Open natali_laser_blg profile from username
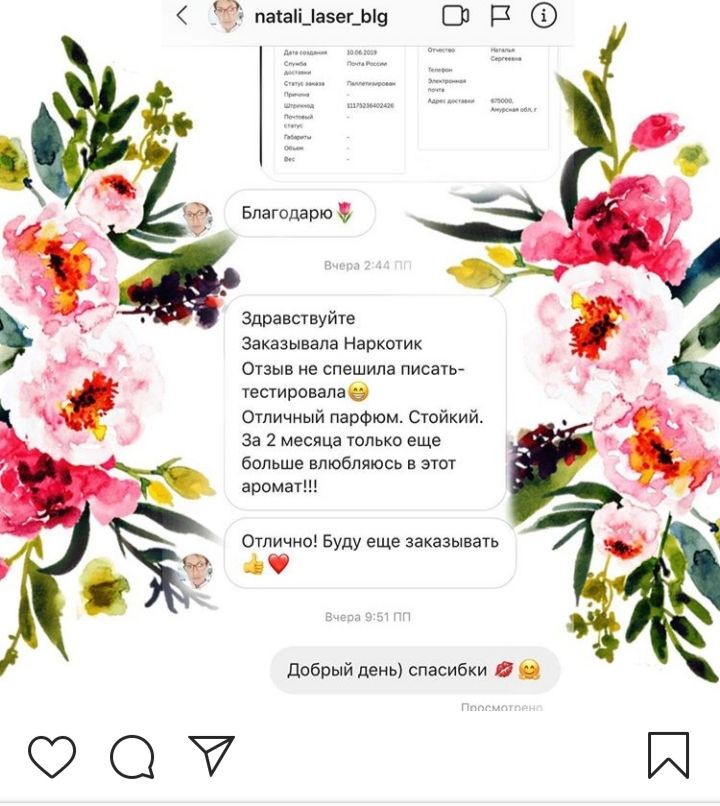 coord(321,17)
